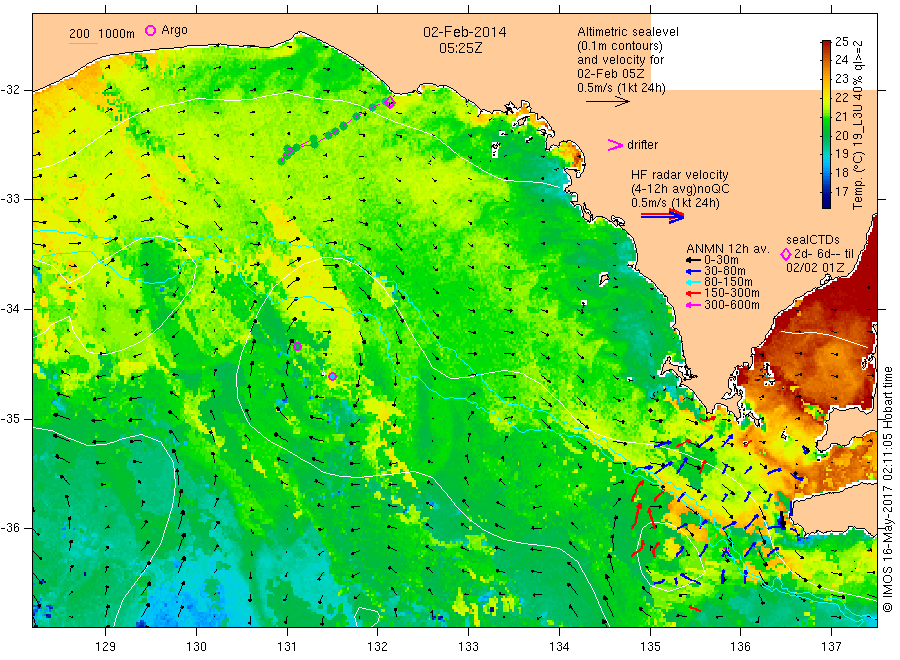This screenshot has width=900, height=660.
Task: Click the cyan 200m isobath legend line
Action: tap(83, 42)
